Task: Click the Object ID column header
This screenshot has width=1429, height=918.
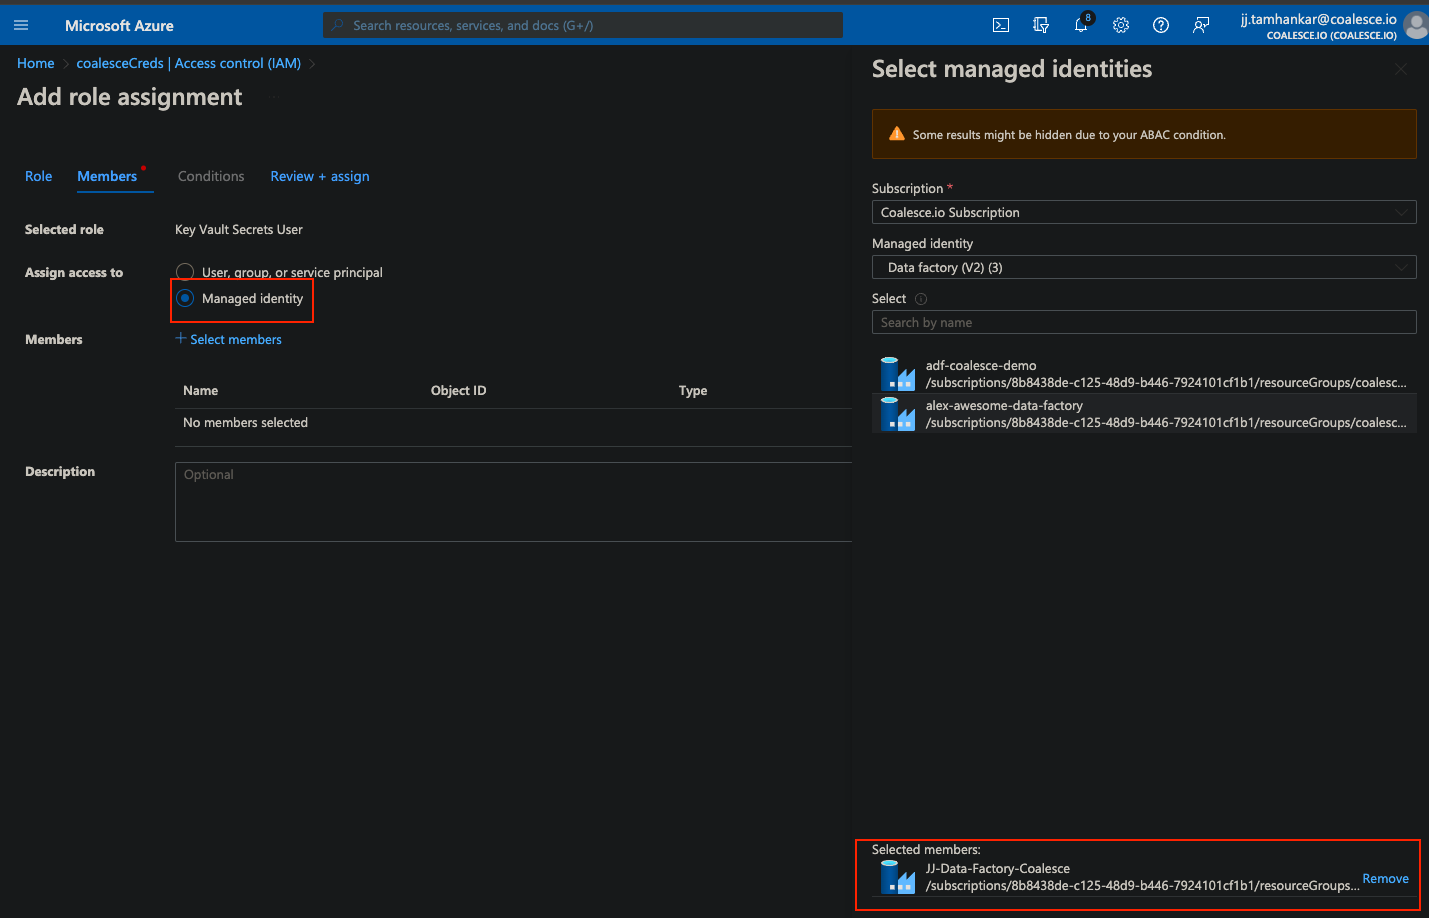Action: (x=459, y=390)
